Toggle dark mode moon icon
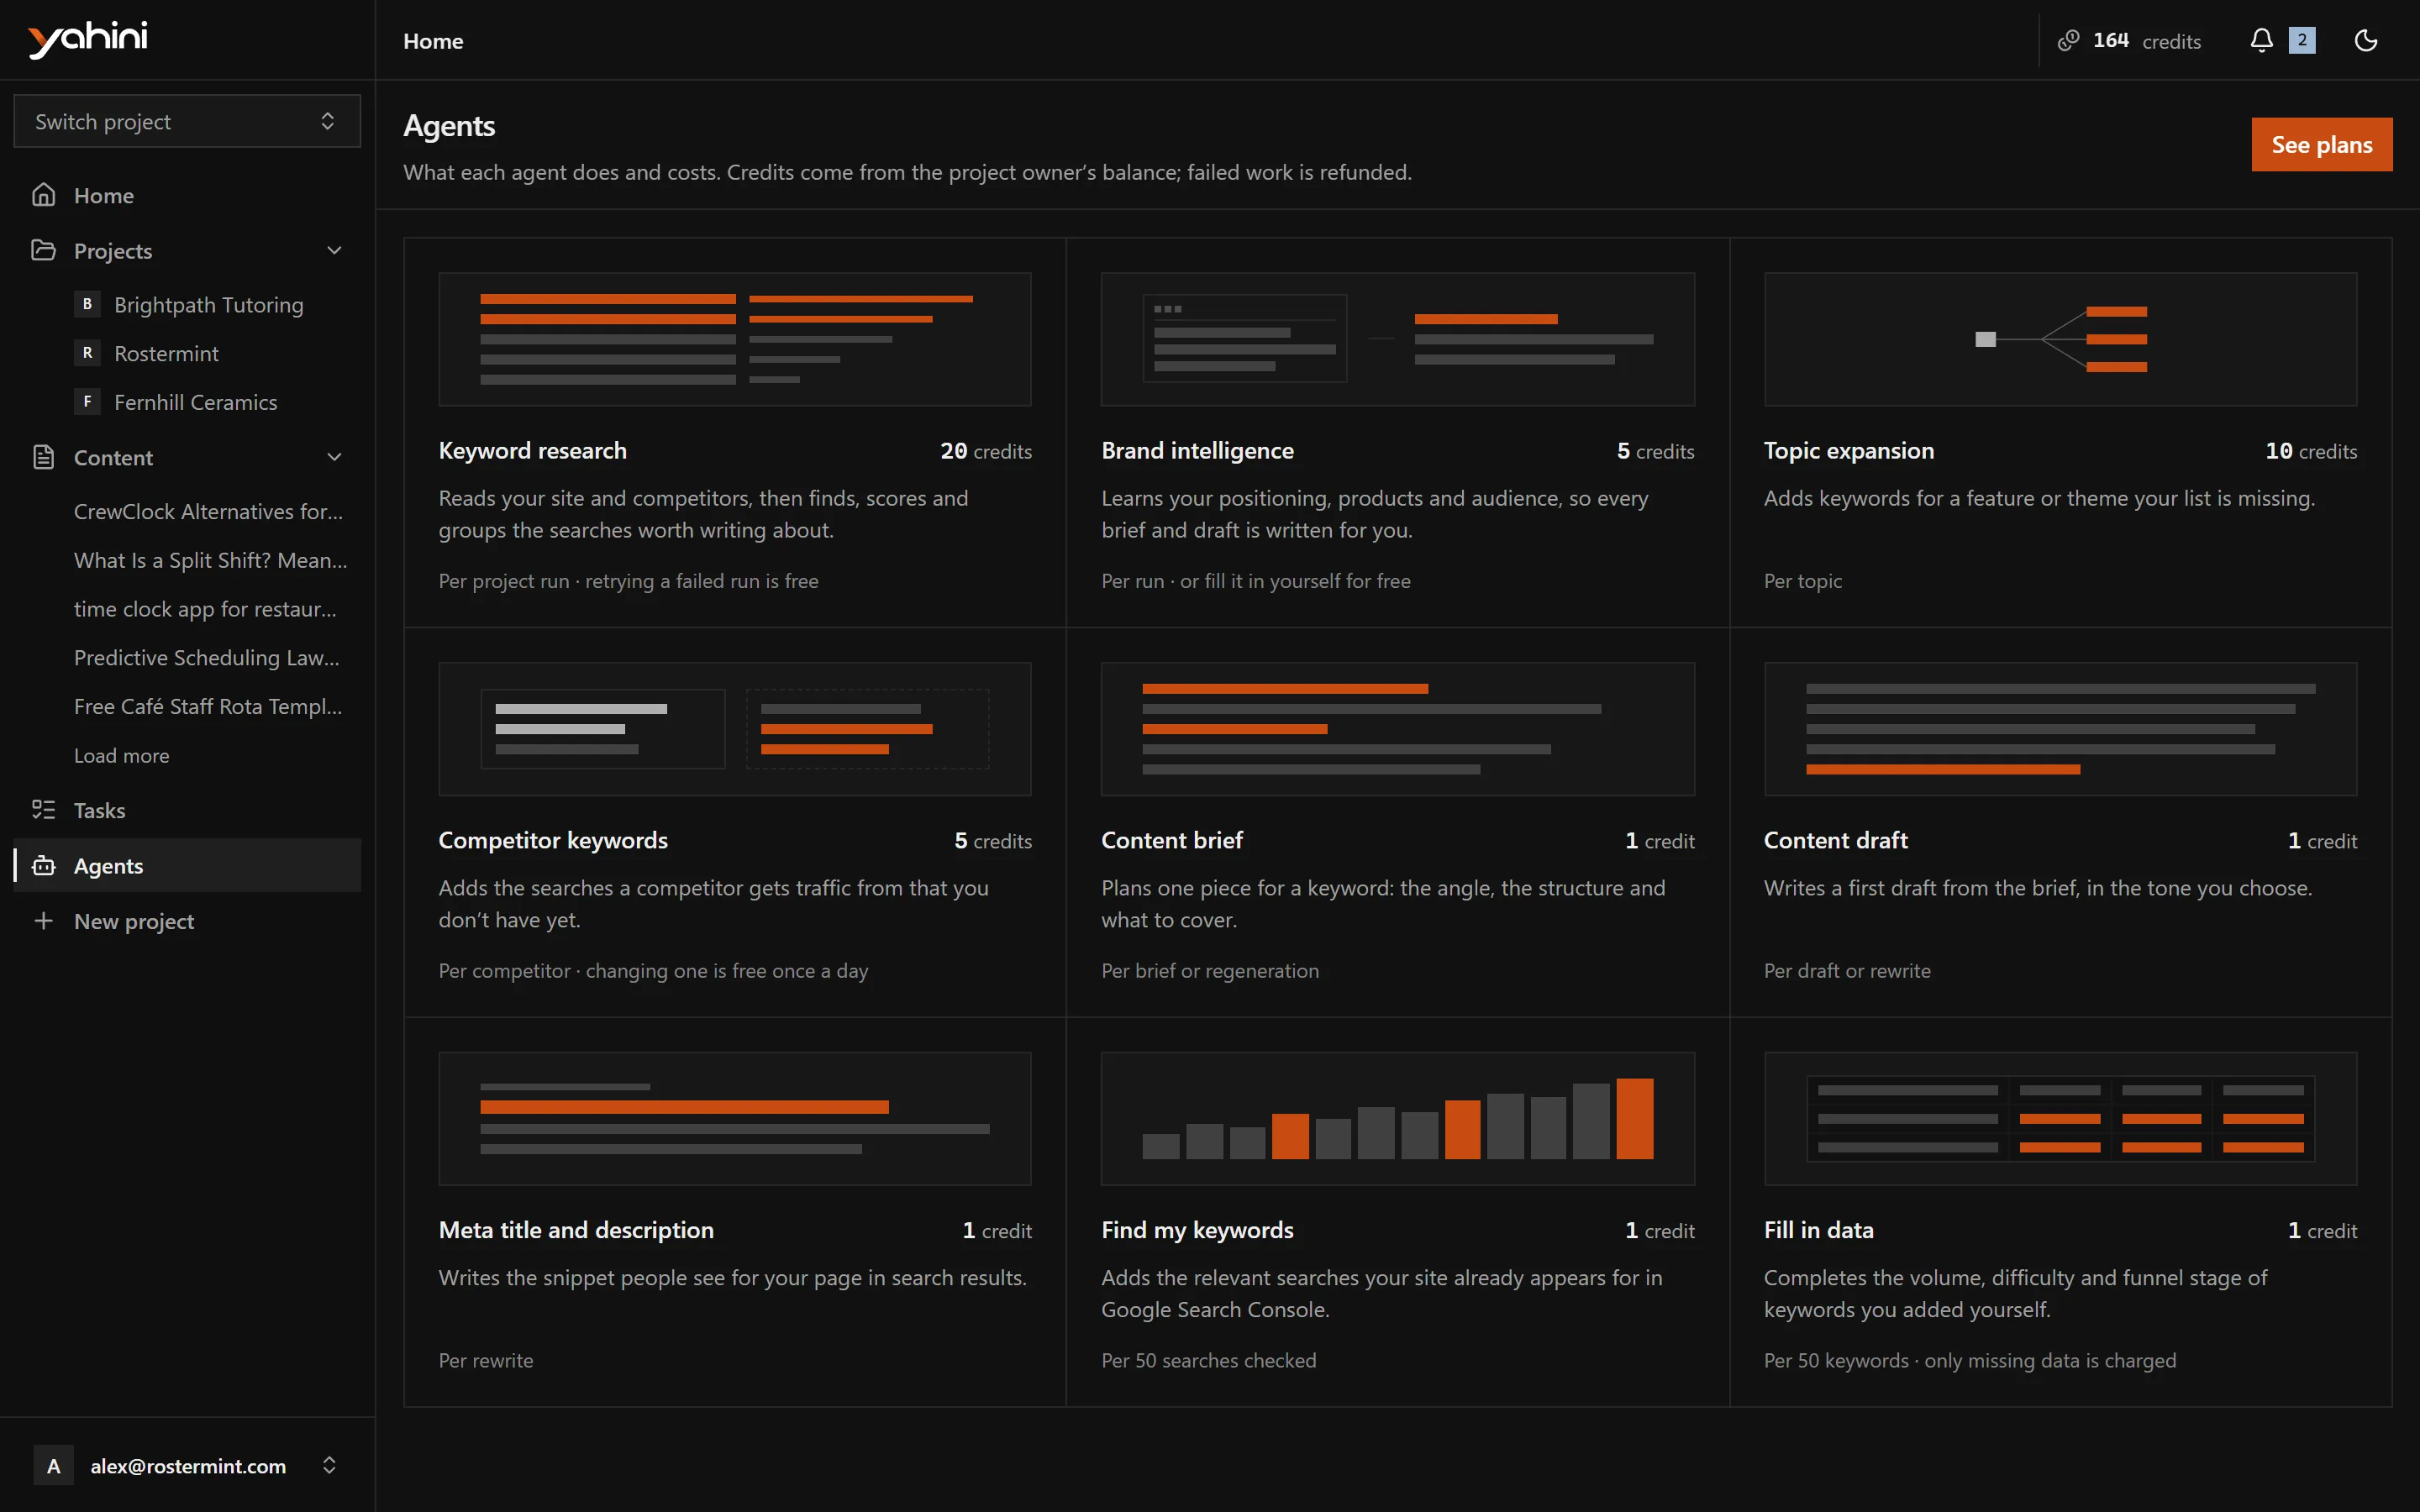The image size is (2420, 1512). point(2366,40)
